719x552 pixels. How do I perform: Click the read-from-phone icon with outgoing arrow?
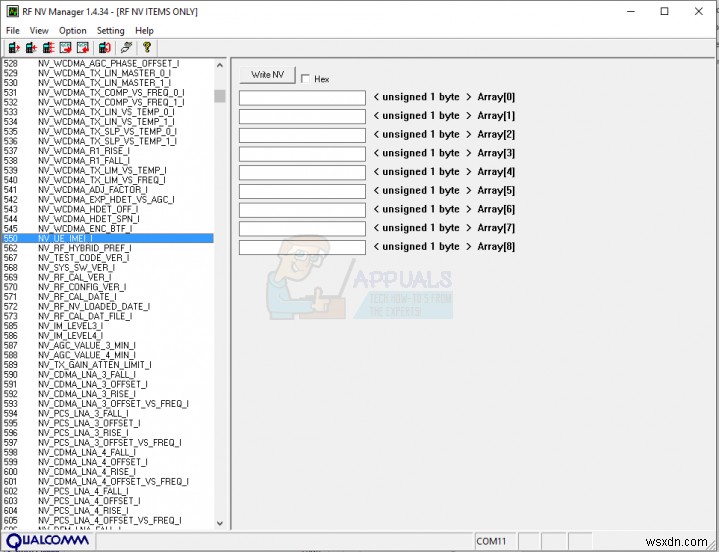coord(14,47)
